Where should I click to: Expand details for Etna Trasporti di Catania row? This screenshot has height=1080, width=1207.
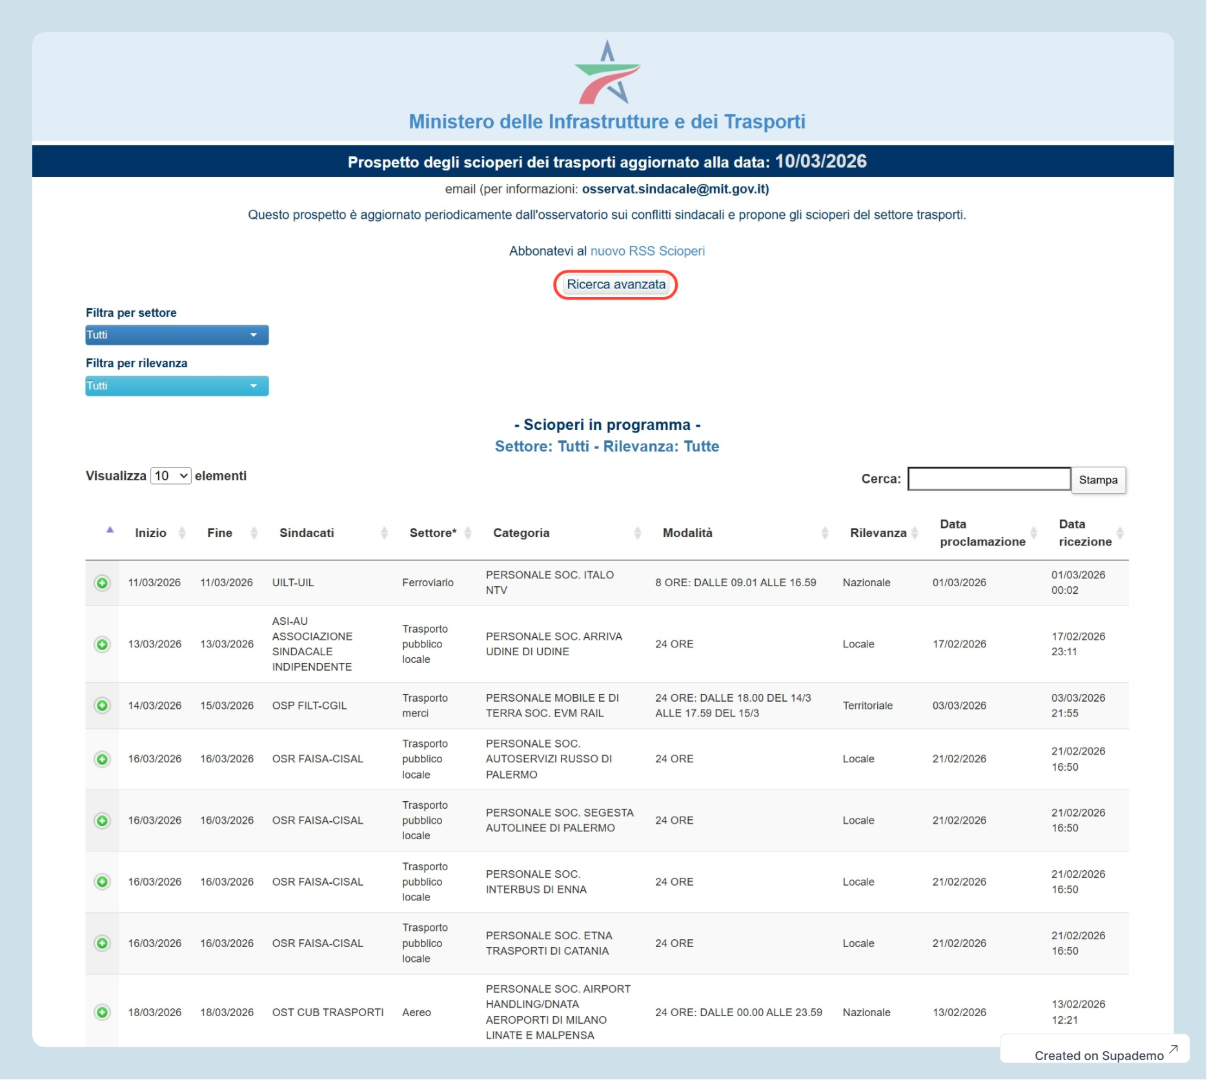click(102, 943)
